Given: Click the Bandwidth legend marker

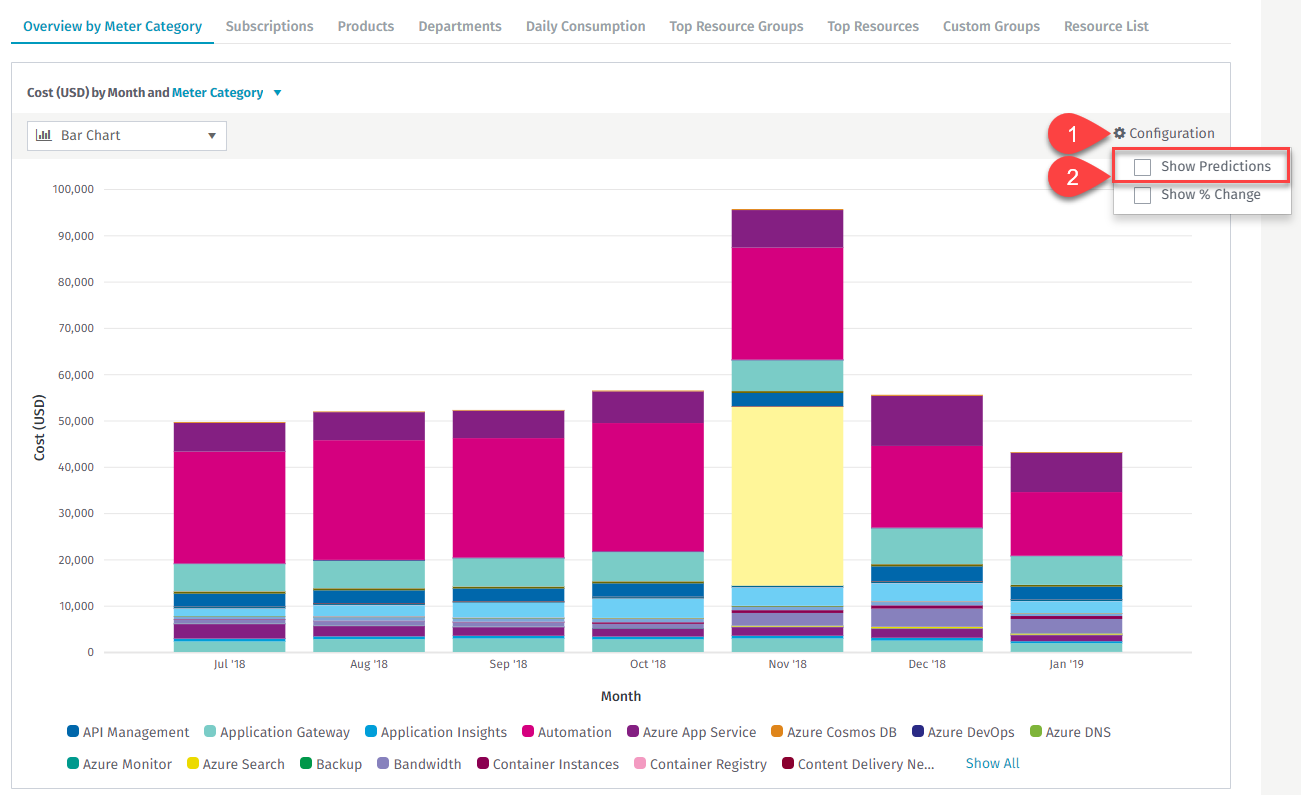Looking at the screenshot, I should (383, 764).
